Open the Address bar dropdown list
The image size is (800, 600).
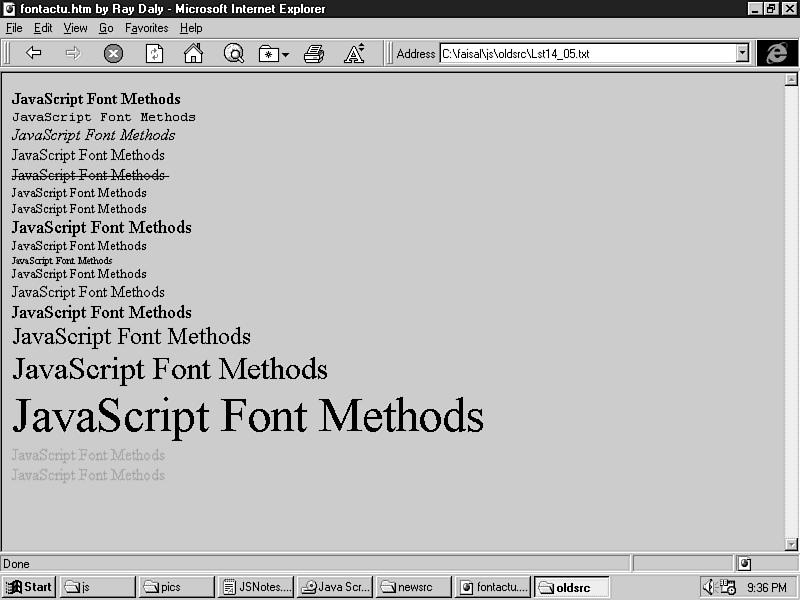[742, 53]
